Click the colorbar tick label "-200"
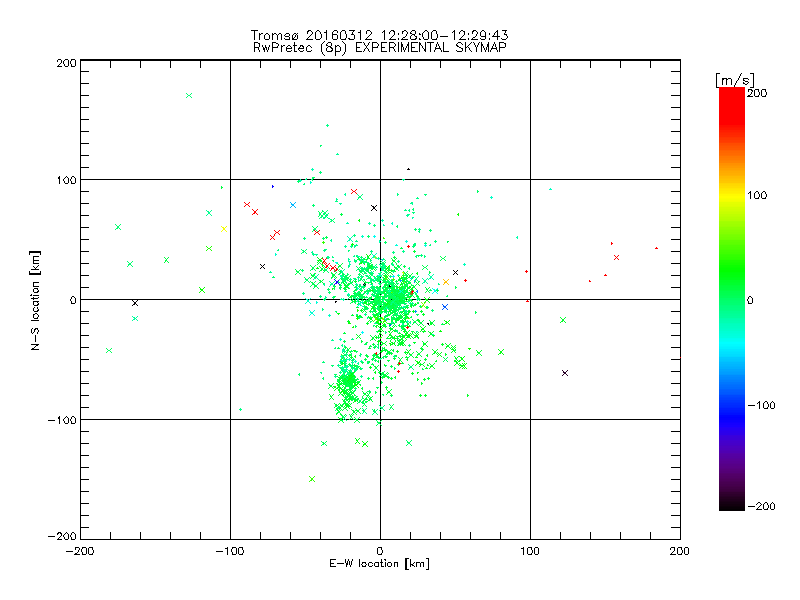The image size is (800, 600). pyautogui.click(x=761, y=506)
